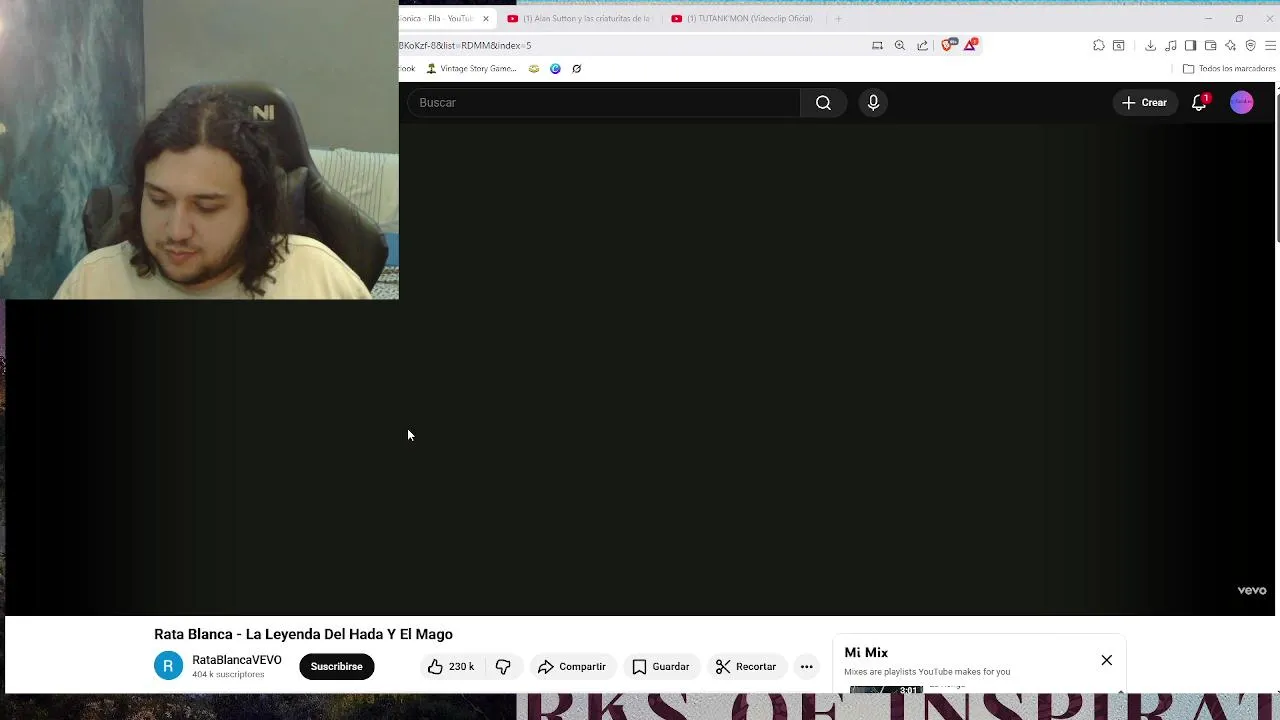The image size is (1280, 720).
Task: Subscribe with the Suscribirse button
Action: pyautogui.click(x=336, y=666)
